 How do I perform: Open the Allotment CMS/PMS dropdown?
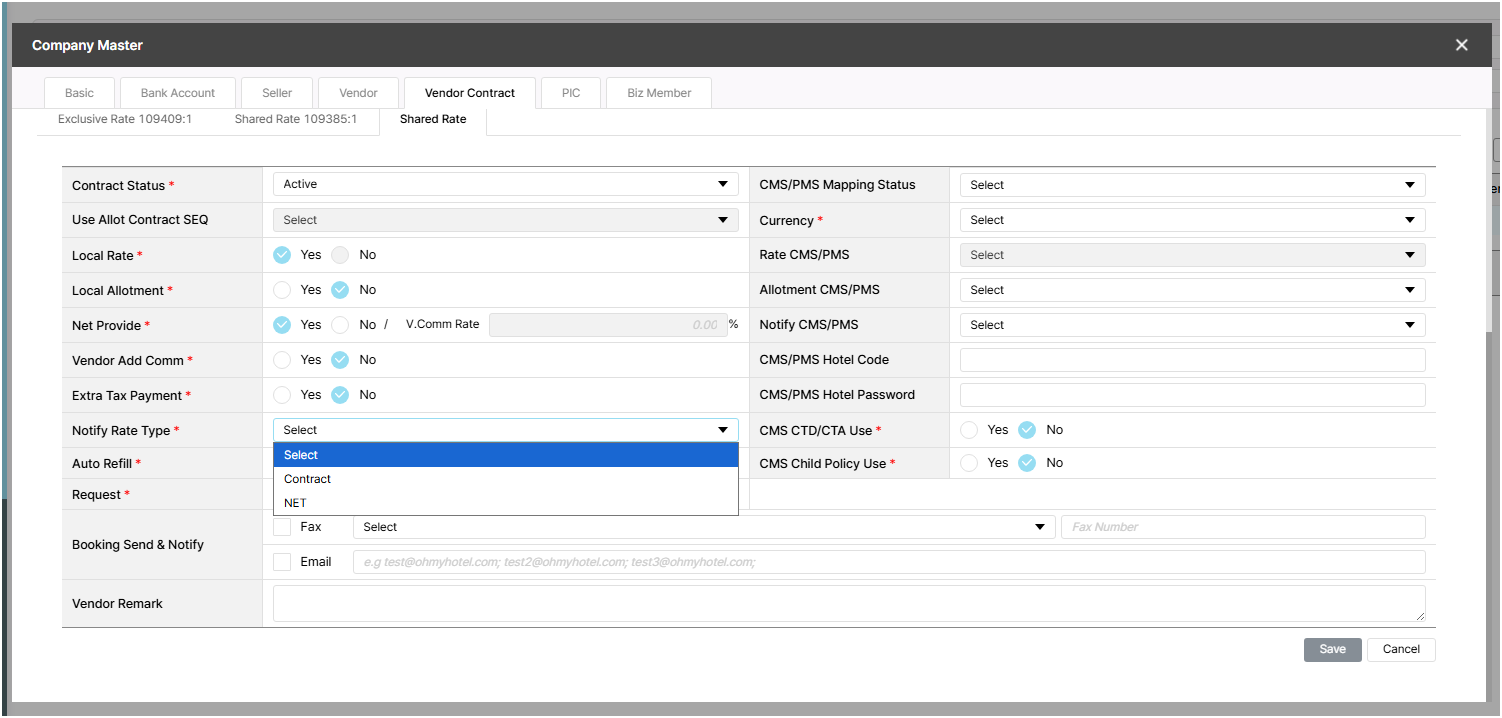(x=1192, y=290)
